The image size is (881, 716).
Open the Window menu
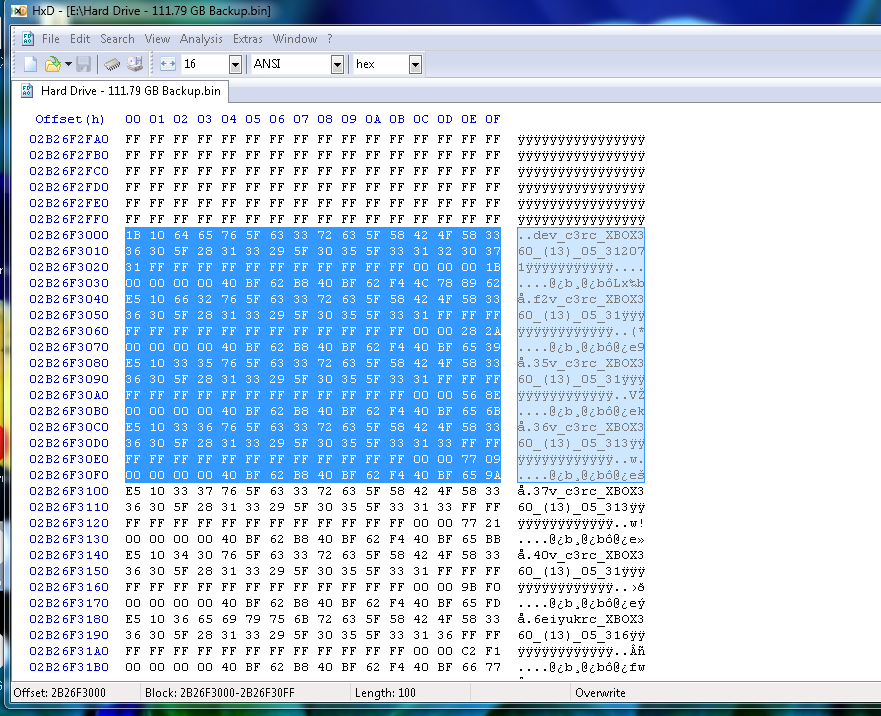[295, 39]
